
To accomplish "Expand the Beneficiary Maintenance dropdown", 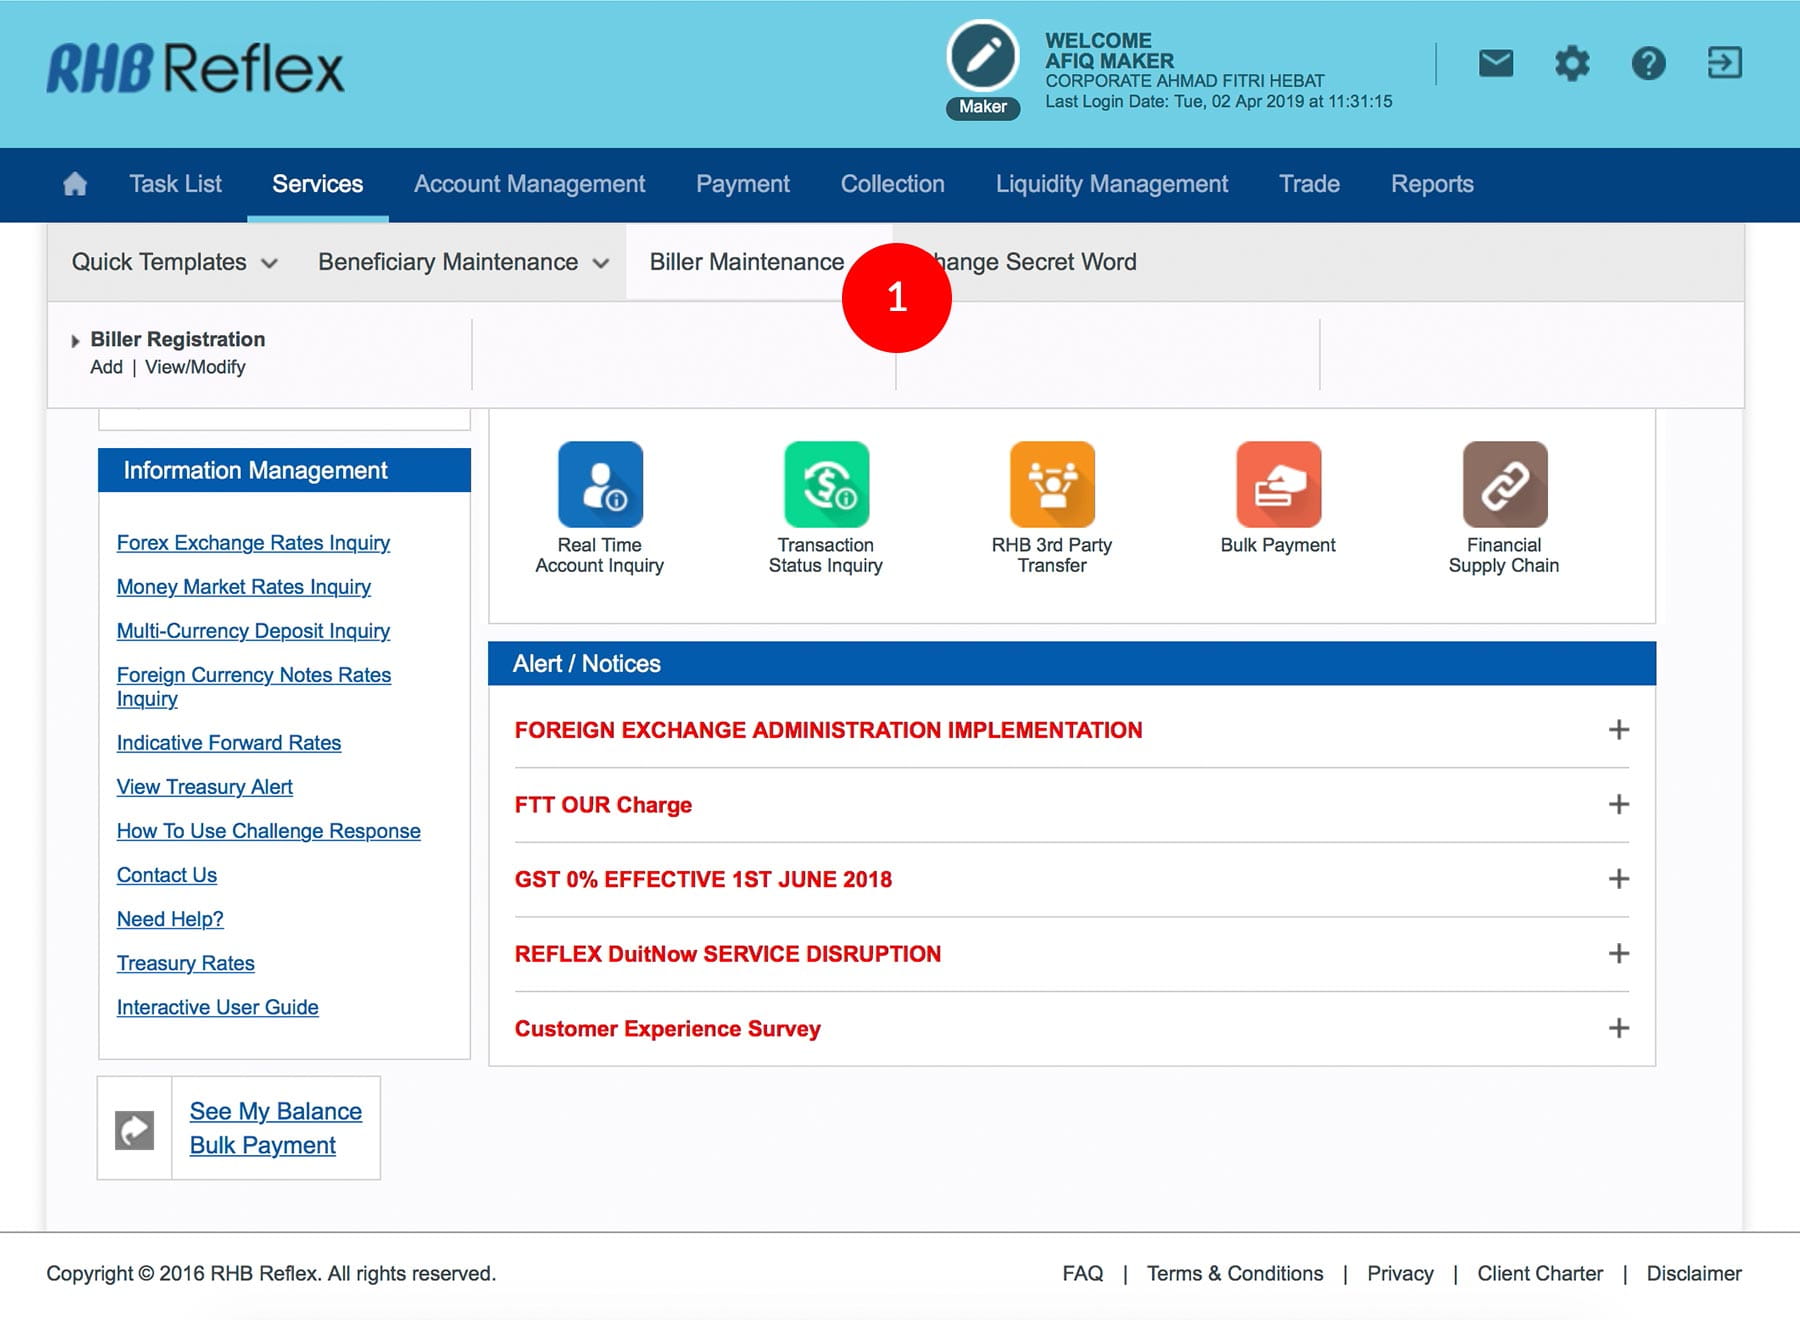I will (x=463, y=262).
